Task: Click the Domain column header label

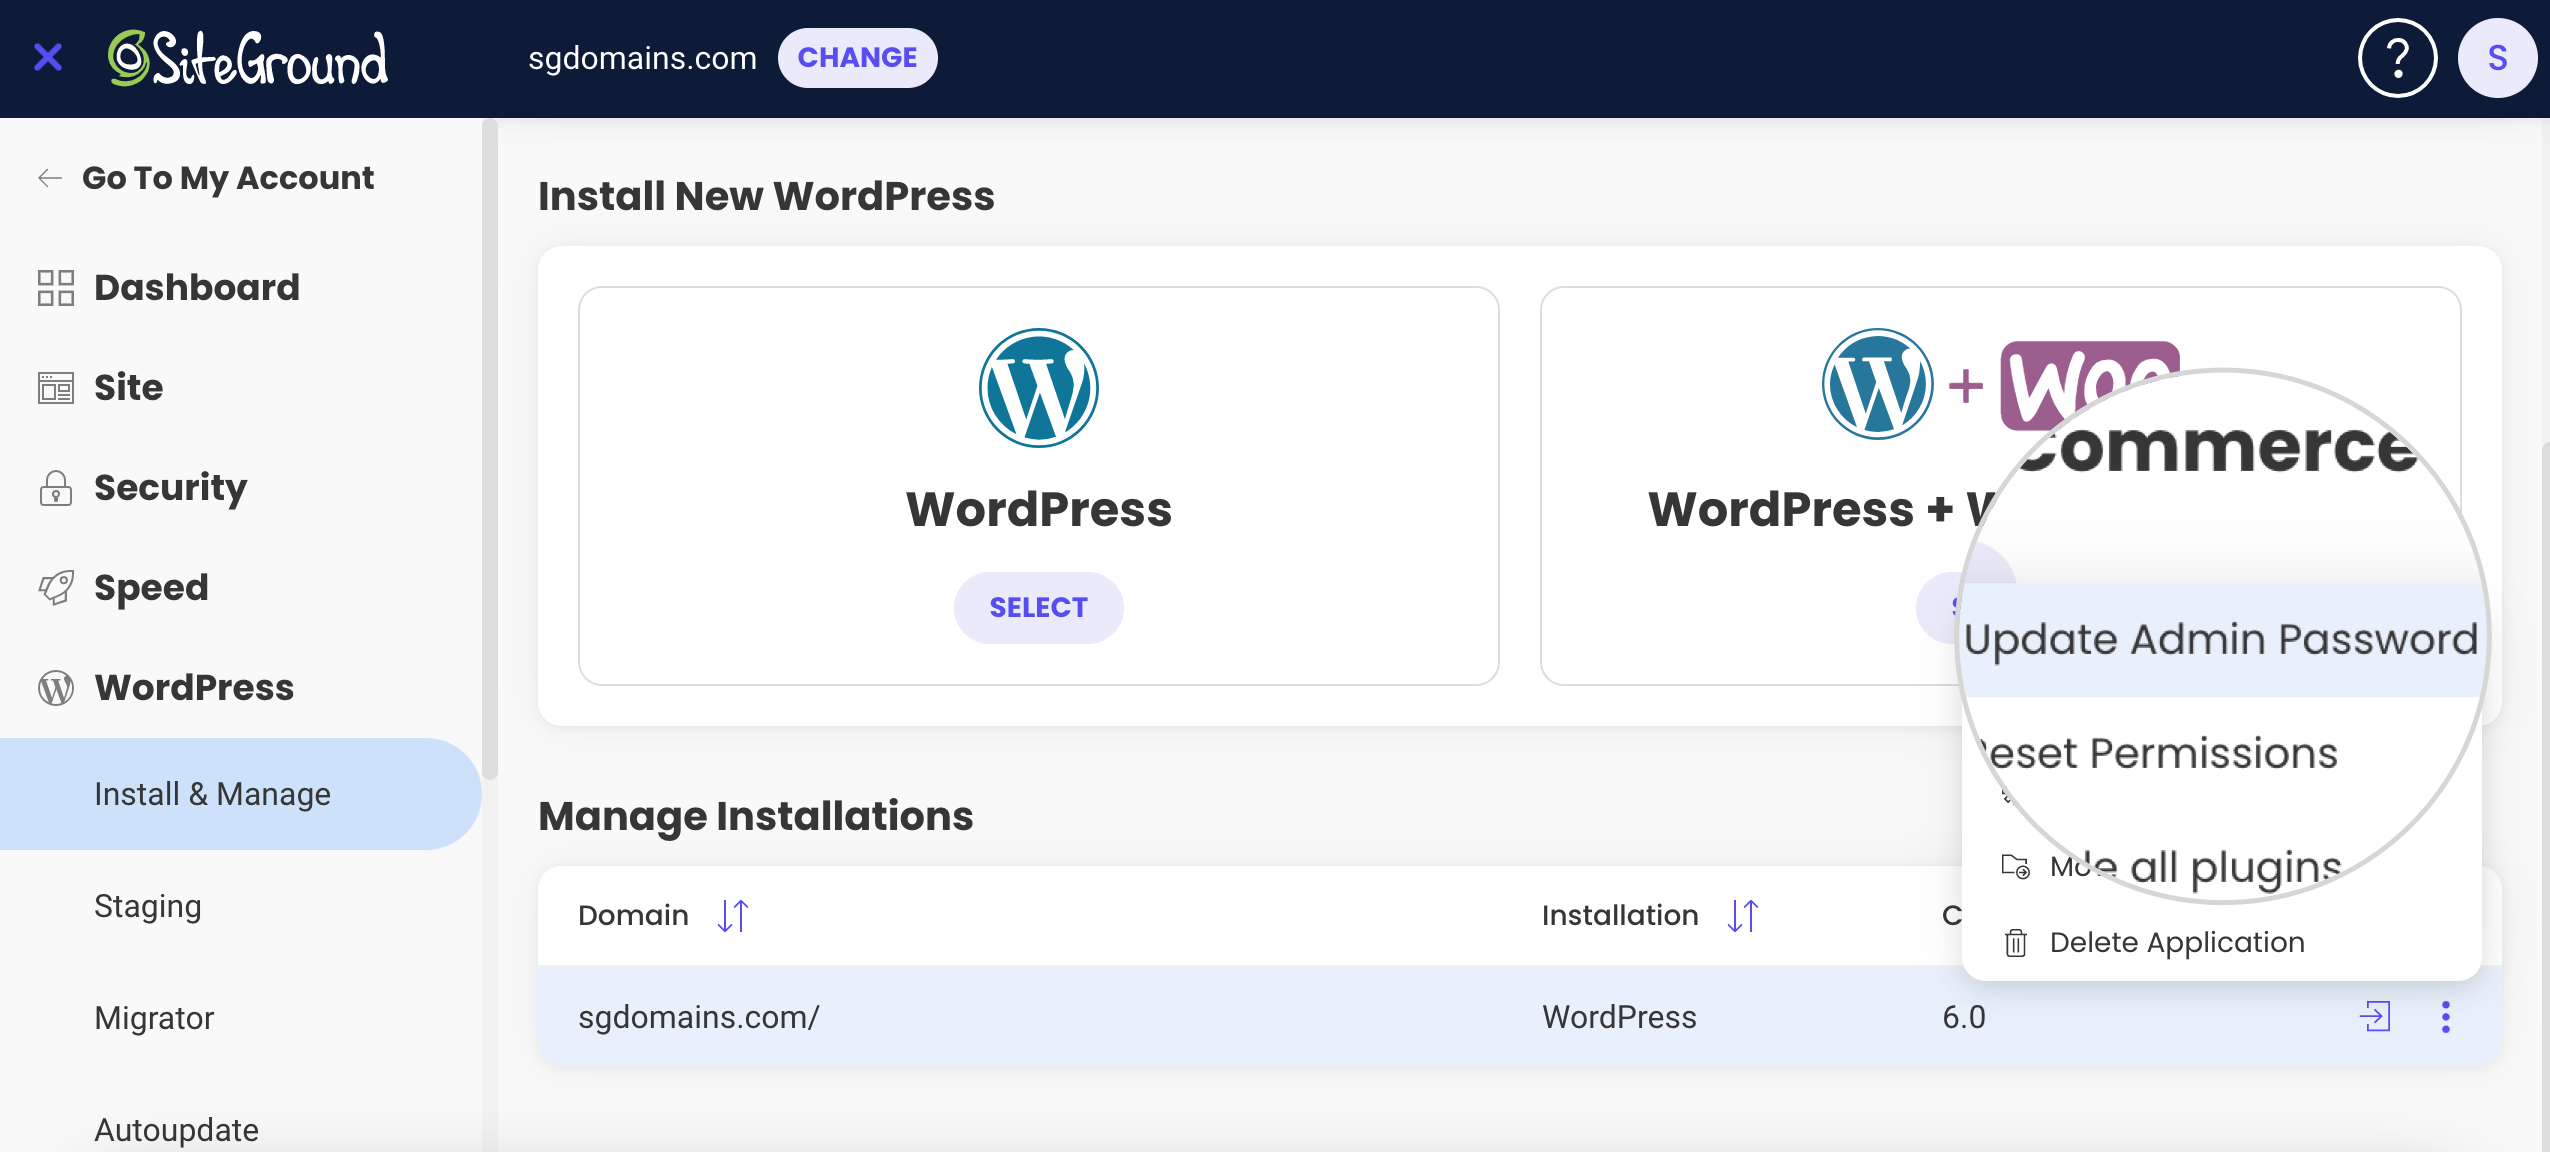Action: pos(633,915)
